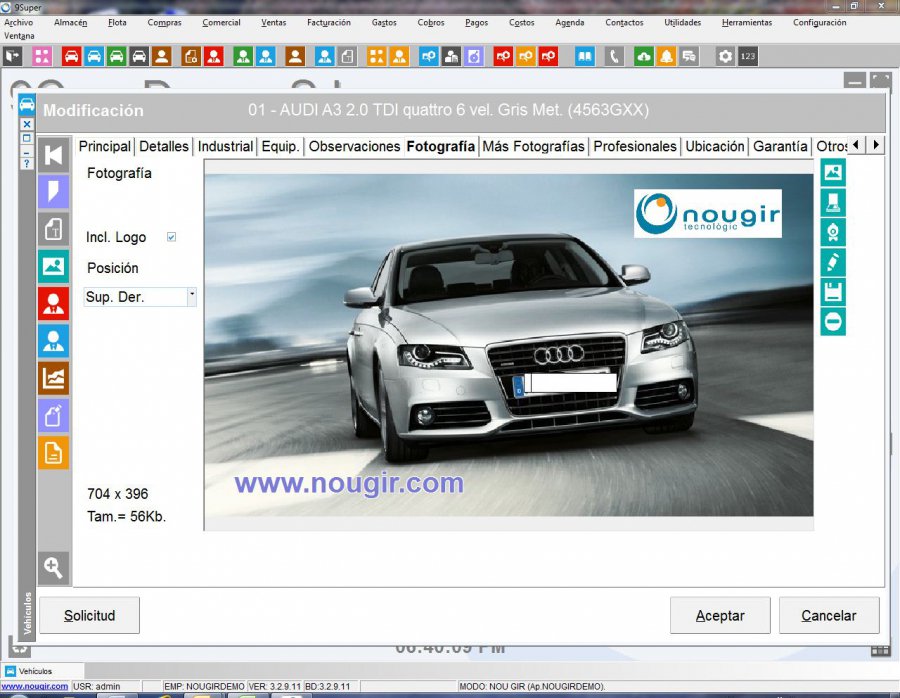Open the Facturación menu
900x698 pixels.
click(329, 22)
